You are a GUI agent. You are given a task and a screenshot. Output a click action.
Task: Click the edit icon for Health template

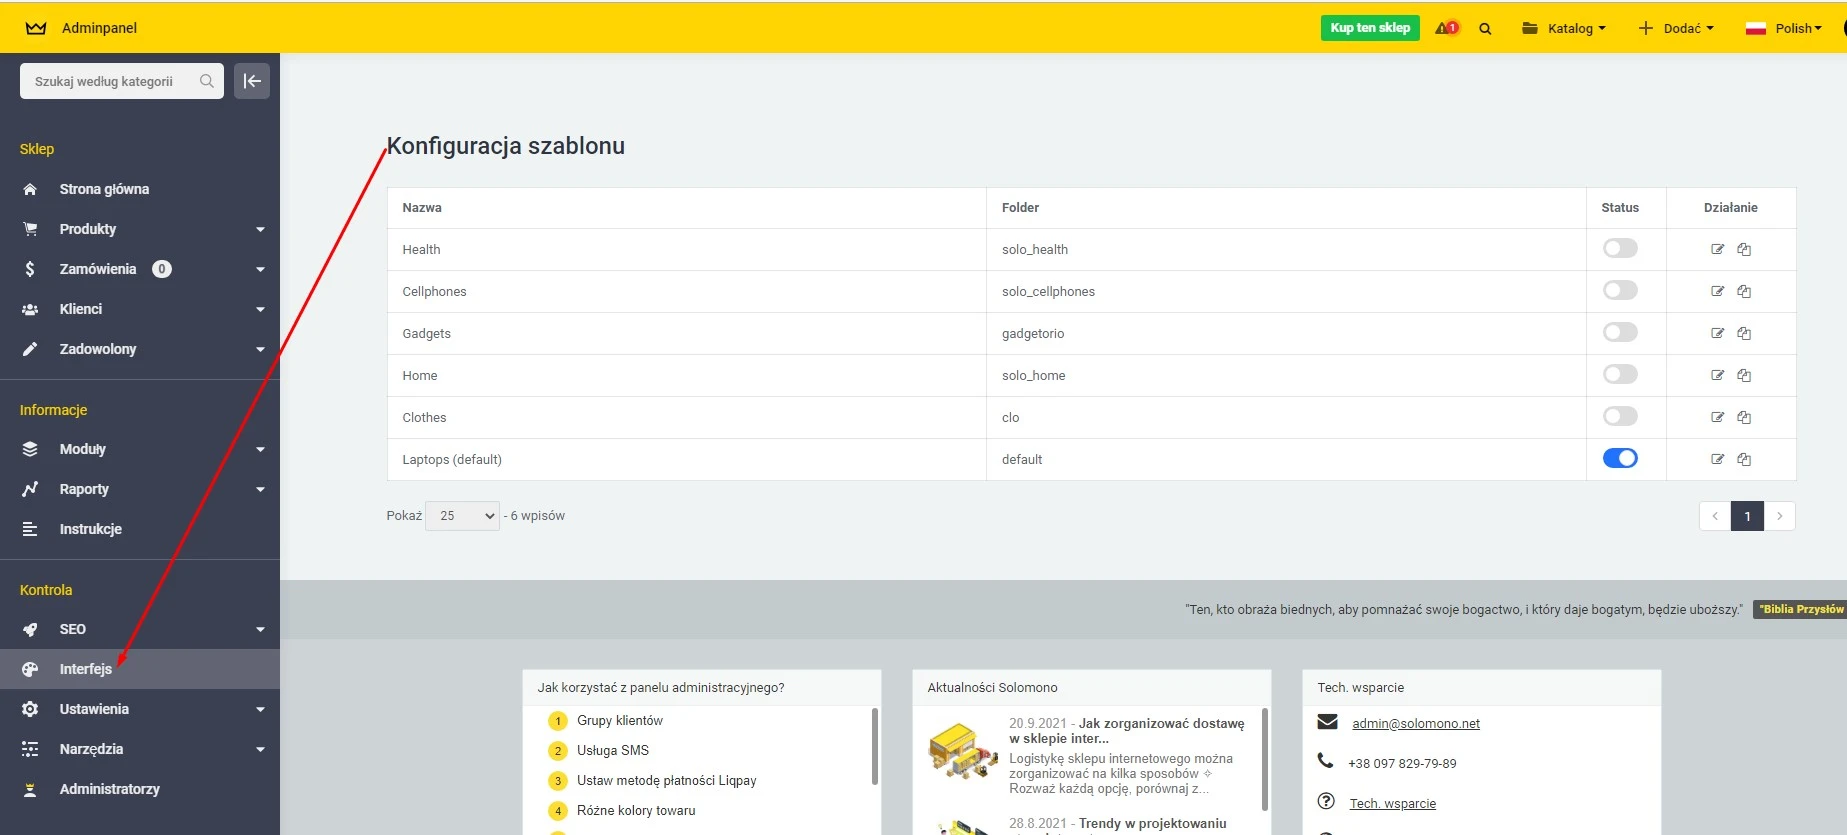point(1717,249)
